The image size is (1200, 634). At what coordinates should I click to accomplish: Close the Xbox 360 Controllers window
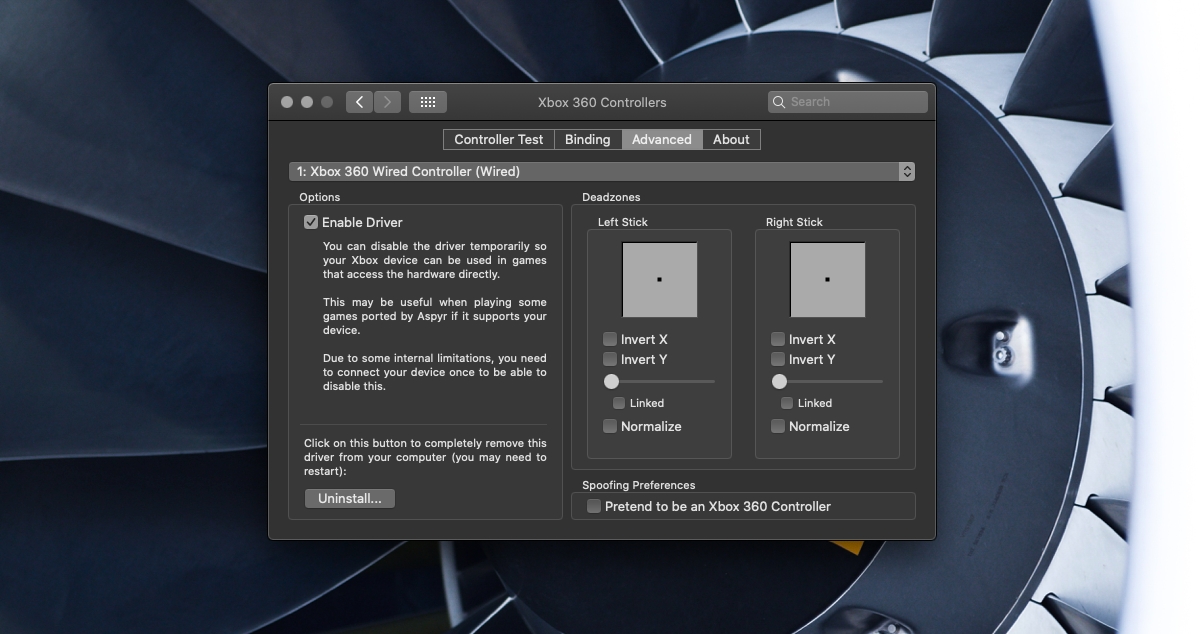(x=287, y=102)
